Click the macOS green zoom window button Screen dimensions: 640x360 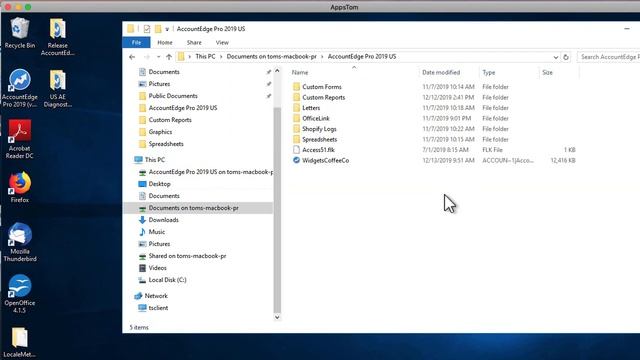pyautogui.click(x=28, y=7)
